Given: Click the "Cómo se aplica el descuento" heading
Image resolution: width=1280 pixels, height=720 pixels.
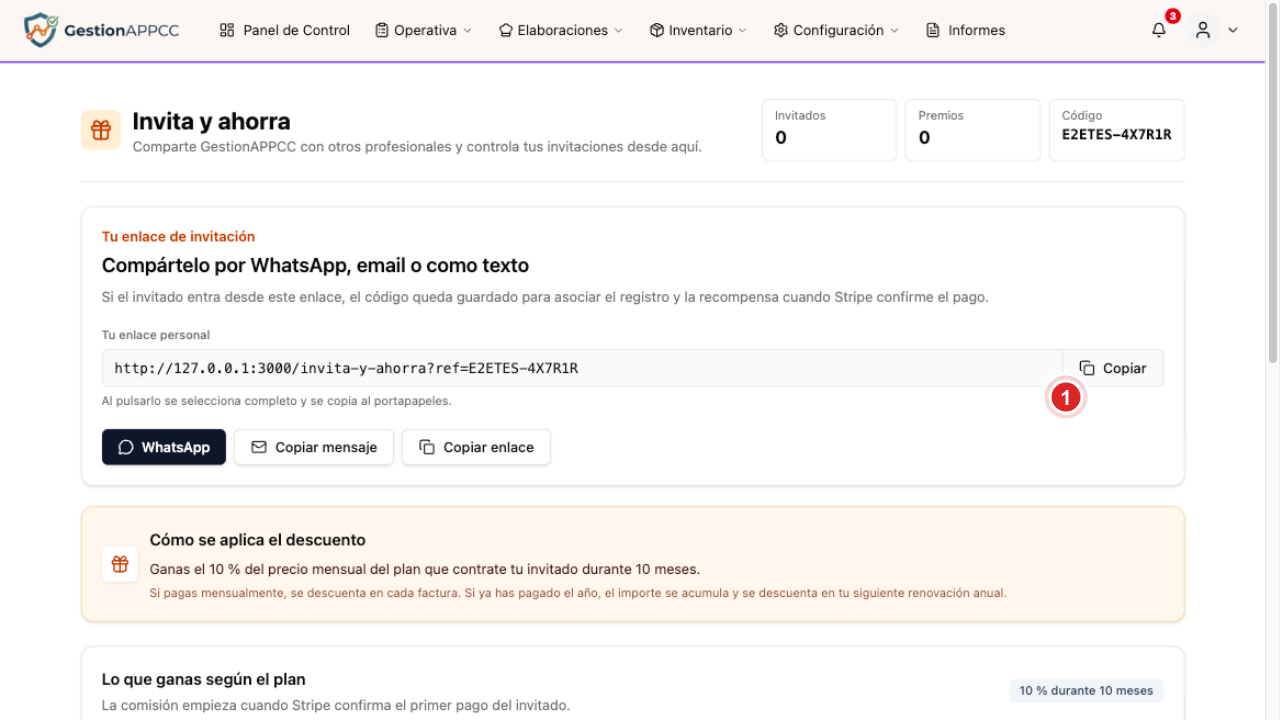Looking at the screenshot, I should pyautogui.click(x=258, y=540).
